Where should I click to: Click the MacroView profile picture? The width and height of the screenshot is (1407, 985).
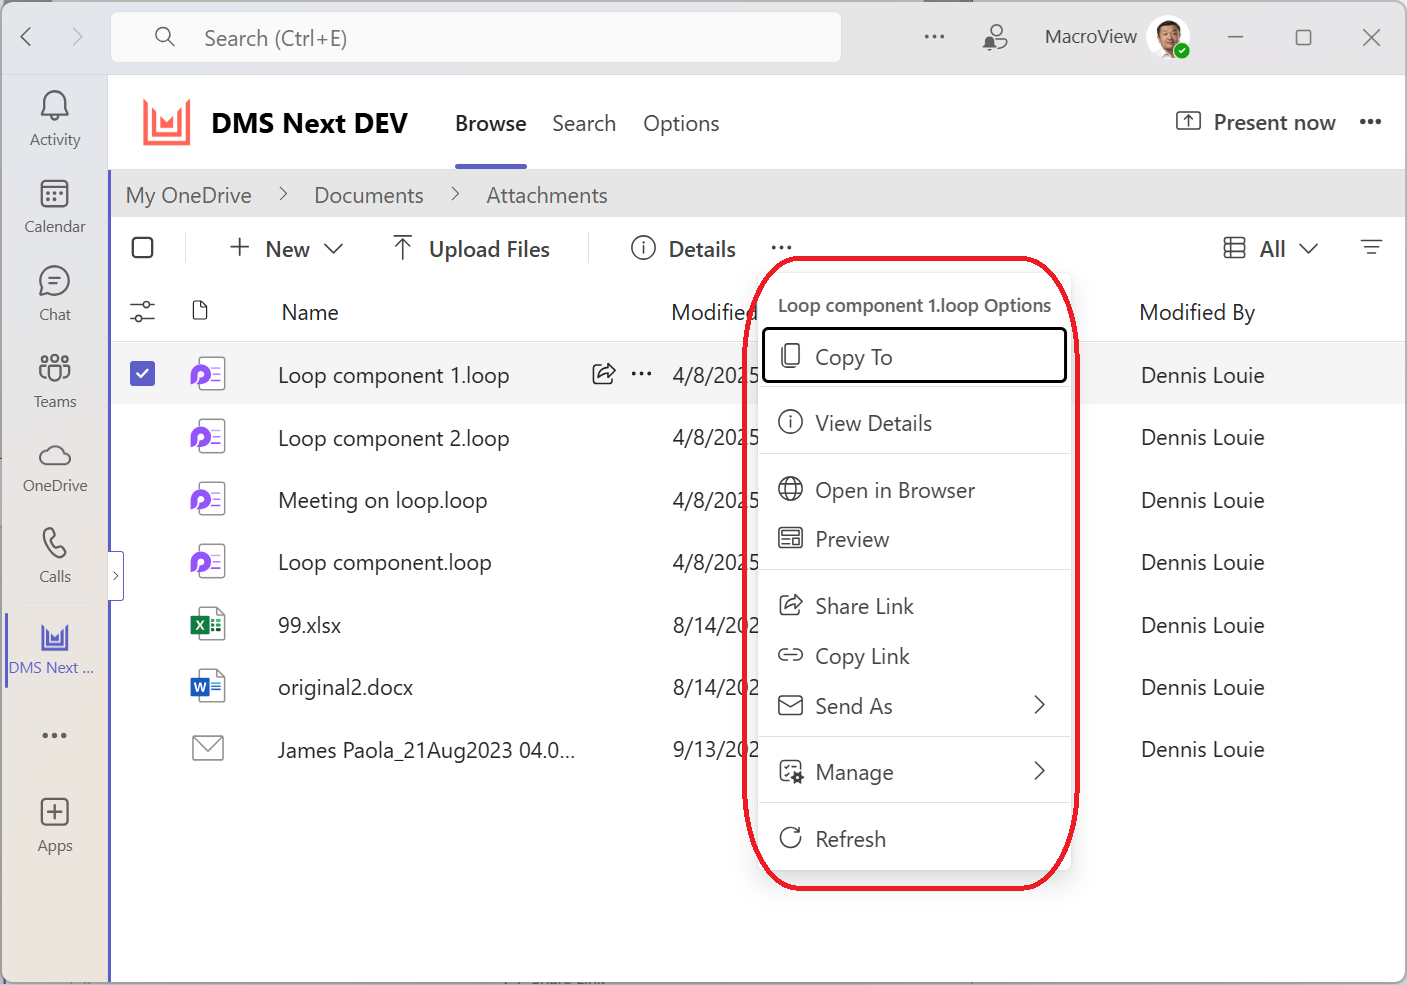pos(1168,37)
